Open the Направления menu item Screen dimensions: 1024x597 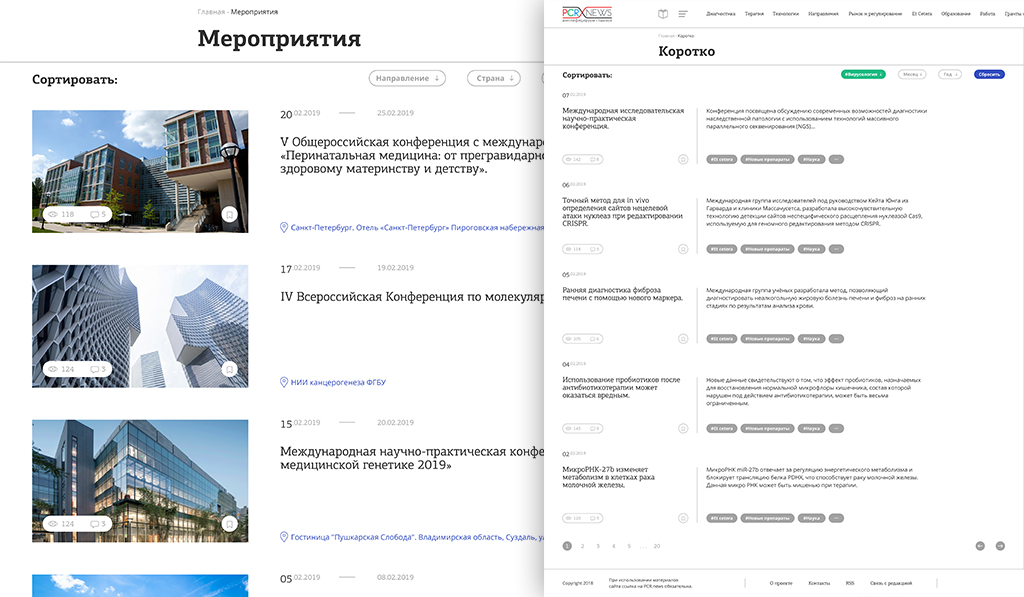point(823,14)
